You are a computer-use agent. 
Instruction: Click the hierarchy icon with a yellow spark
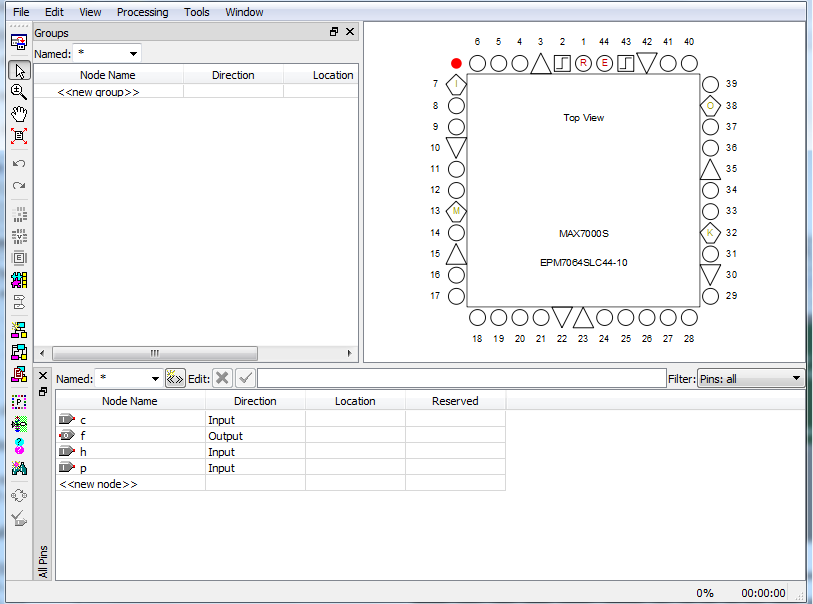(x=19, y=330)
